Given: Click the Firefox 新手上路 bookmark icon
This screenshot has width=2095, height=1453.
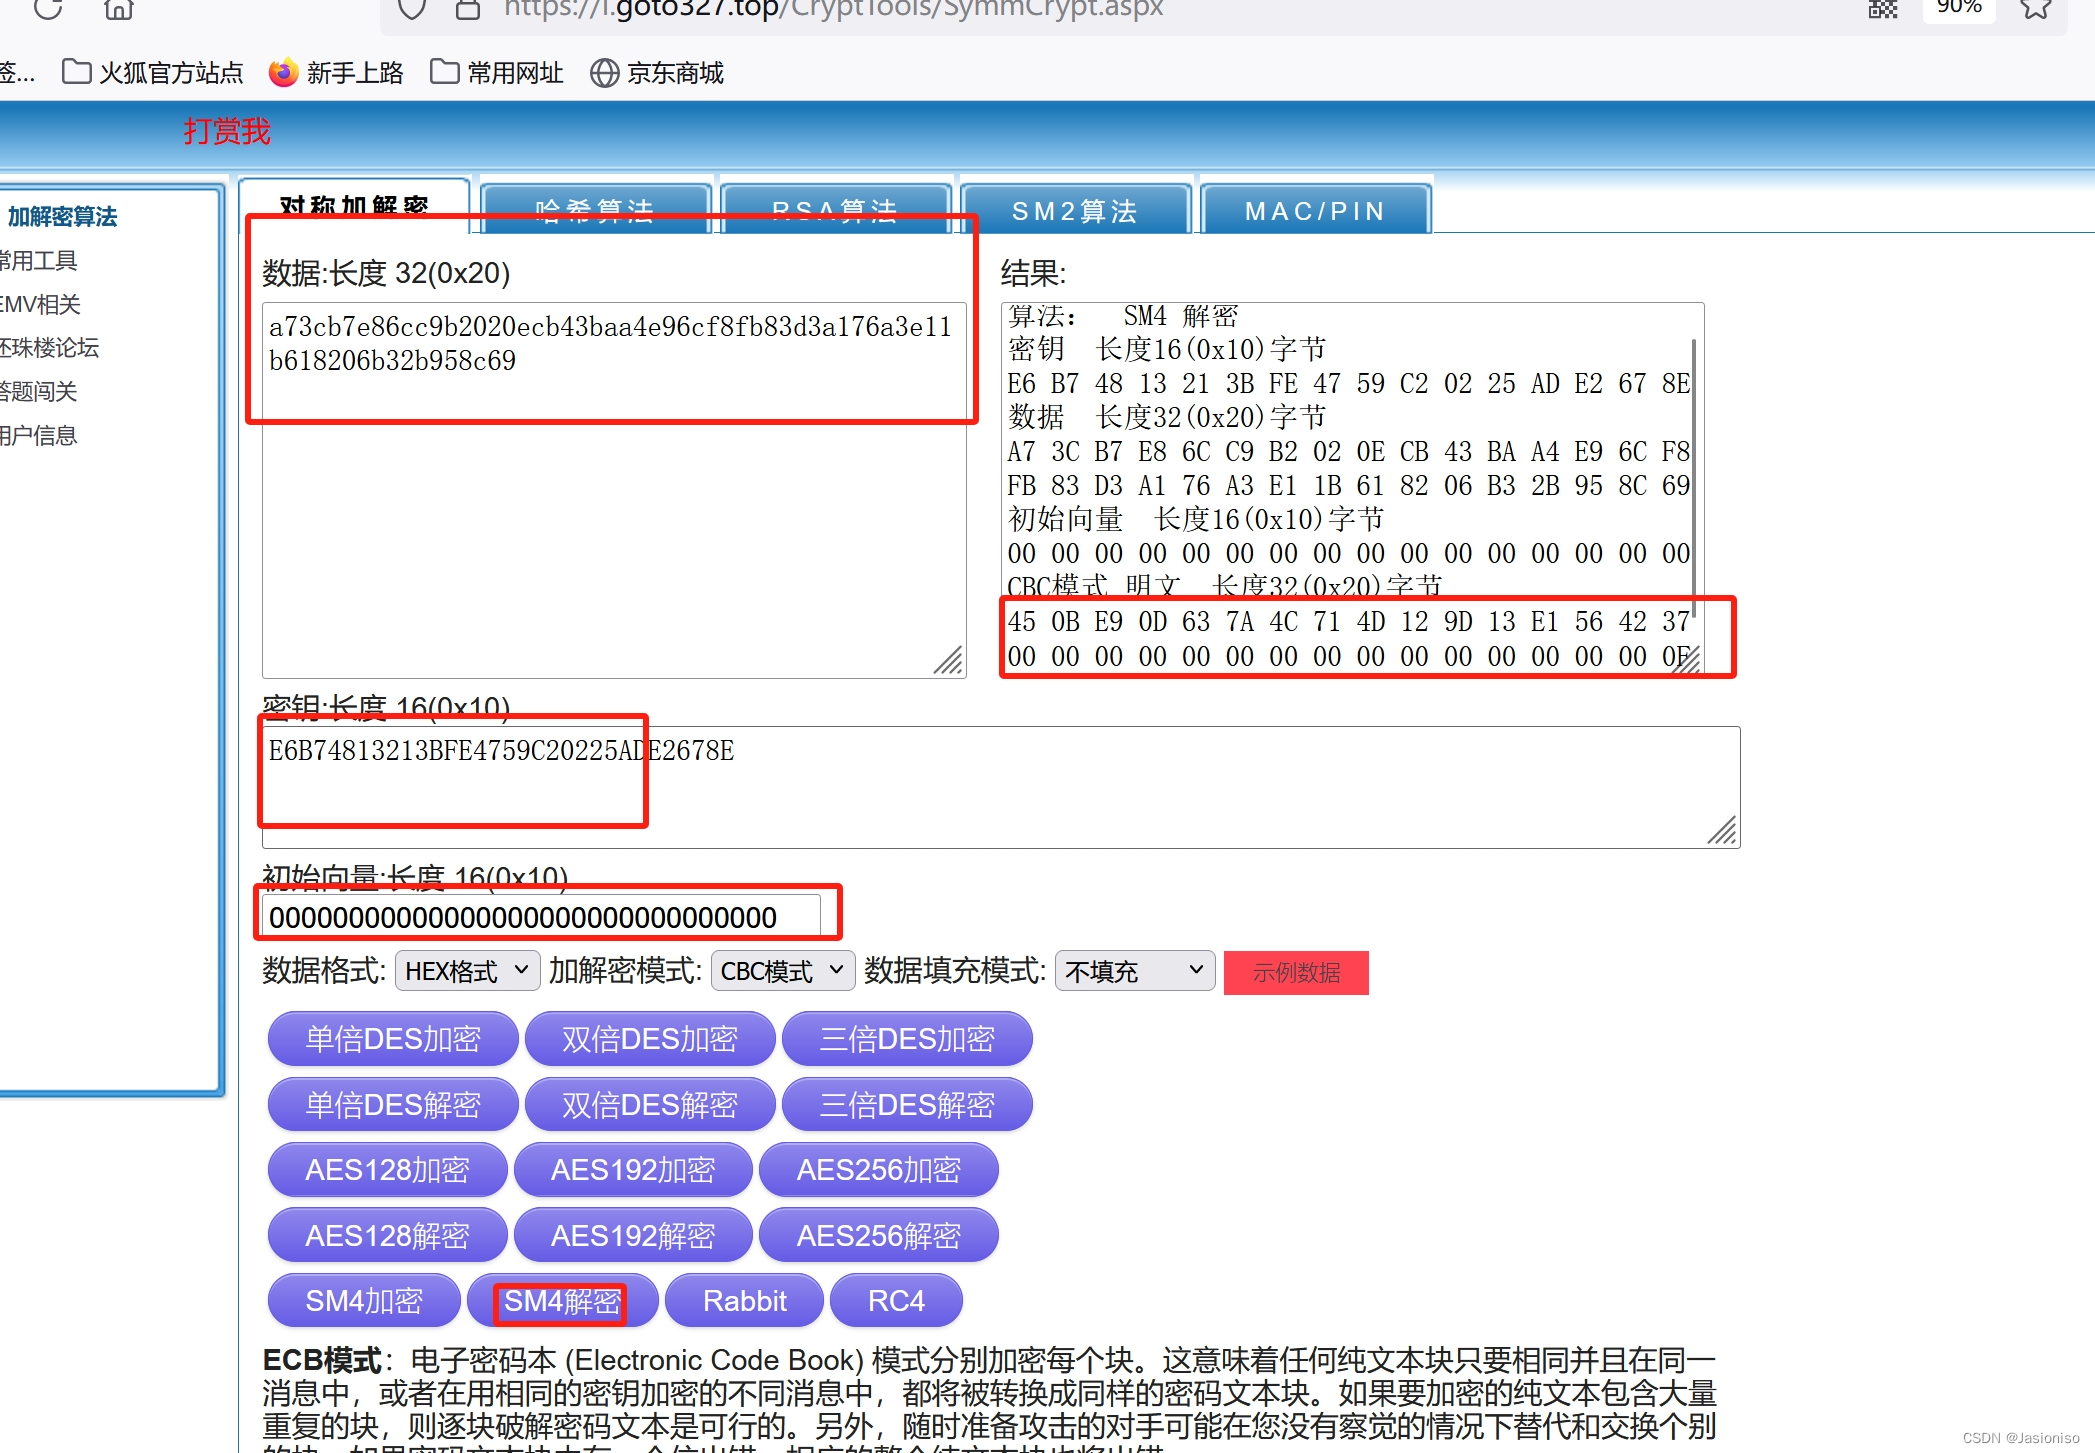Looking at the screenshot, I should click(x=284, y=73).
